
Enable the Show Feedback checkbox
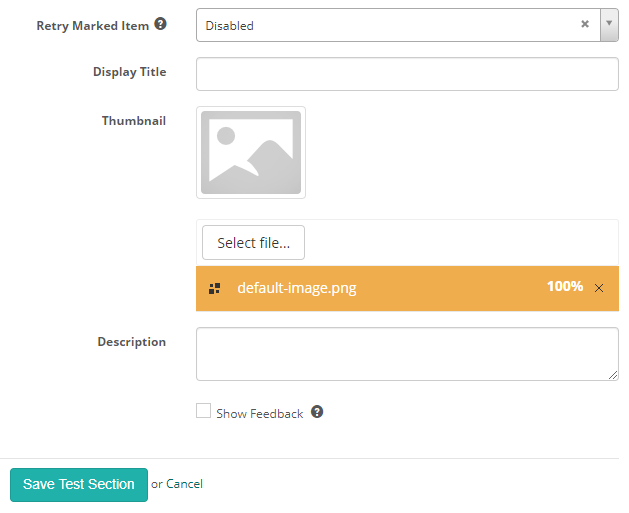[x=204, y=411]
